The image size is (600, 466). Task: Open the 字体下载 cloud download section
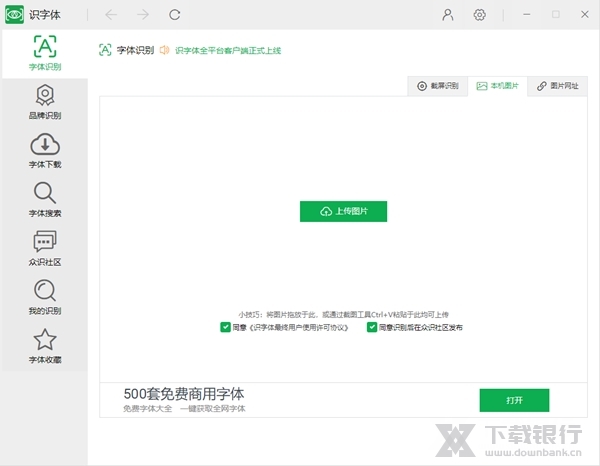click(x=45, y=151)
